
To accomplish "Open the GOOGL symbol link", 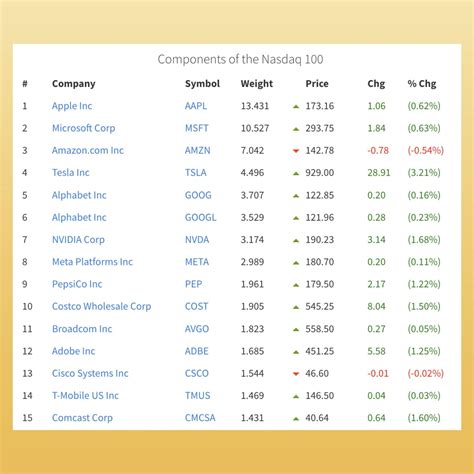I will pyautogui.click(x=201, y=217).
